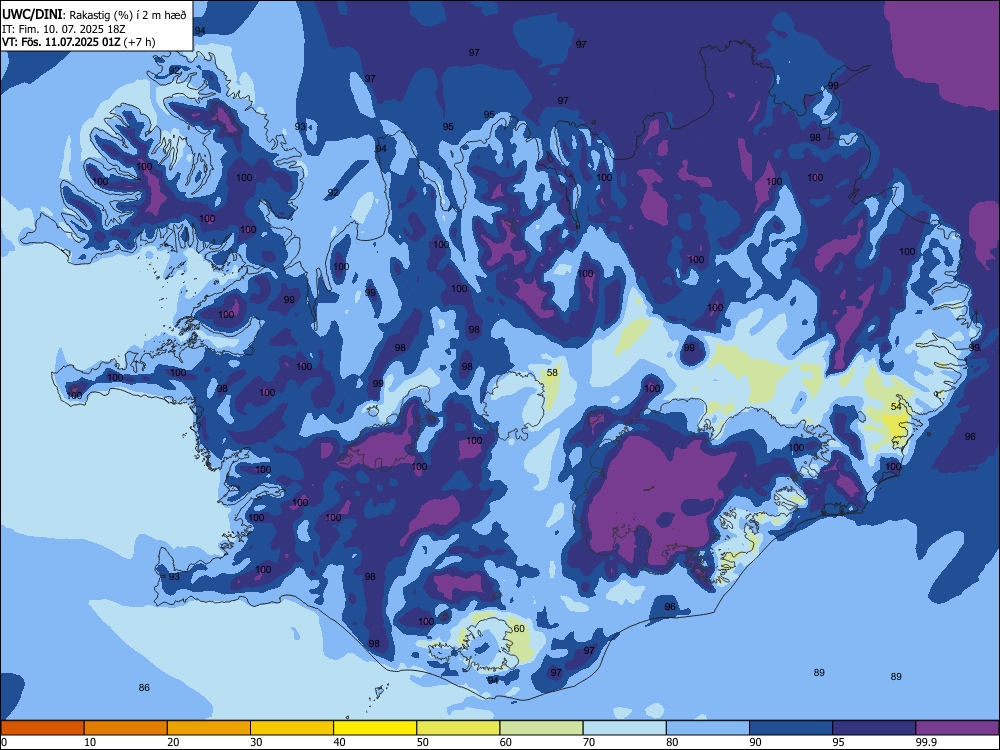Click the init time 'IT: Fim. 10. 07. 2025 18Z'
The height and width of the screenshot is (750, 1000).
(64, 29)
